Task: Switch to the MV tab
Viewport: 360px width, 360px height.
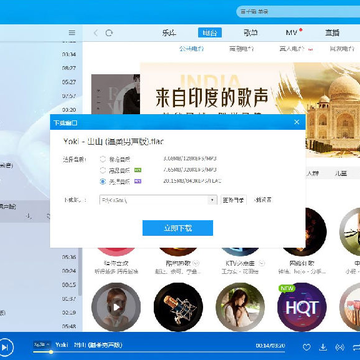Action: coord(291,33)
